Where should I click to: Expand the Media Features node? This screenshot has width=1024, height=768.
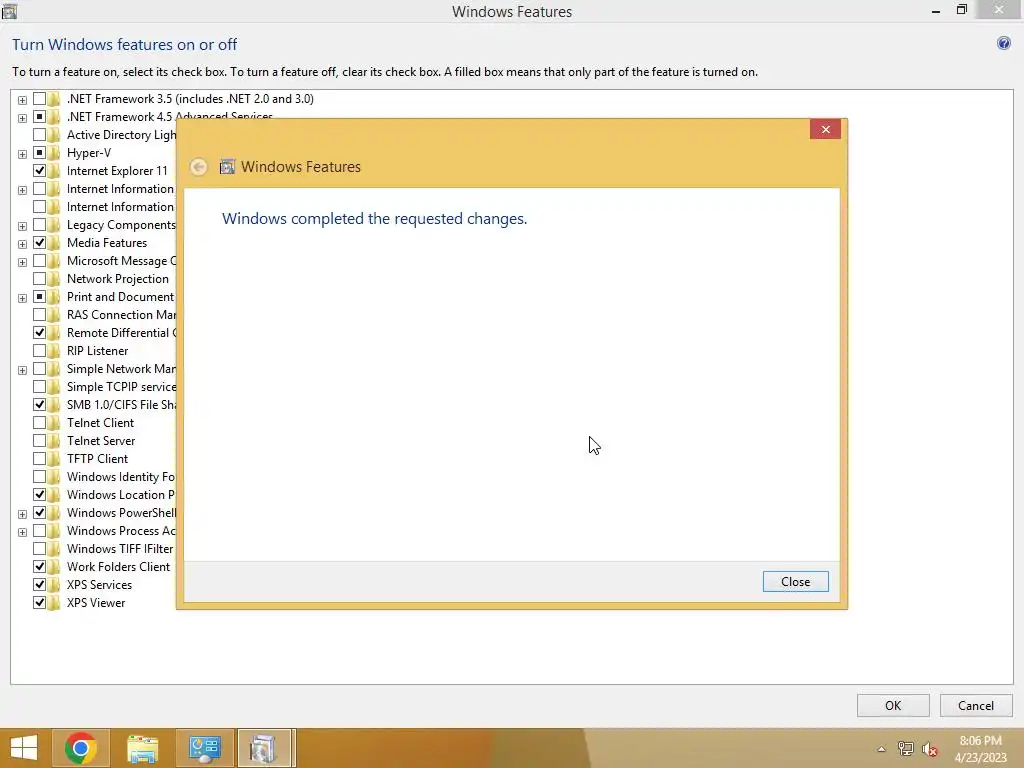[x=22, y=244]
